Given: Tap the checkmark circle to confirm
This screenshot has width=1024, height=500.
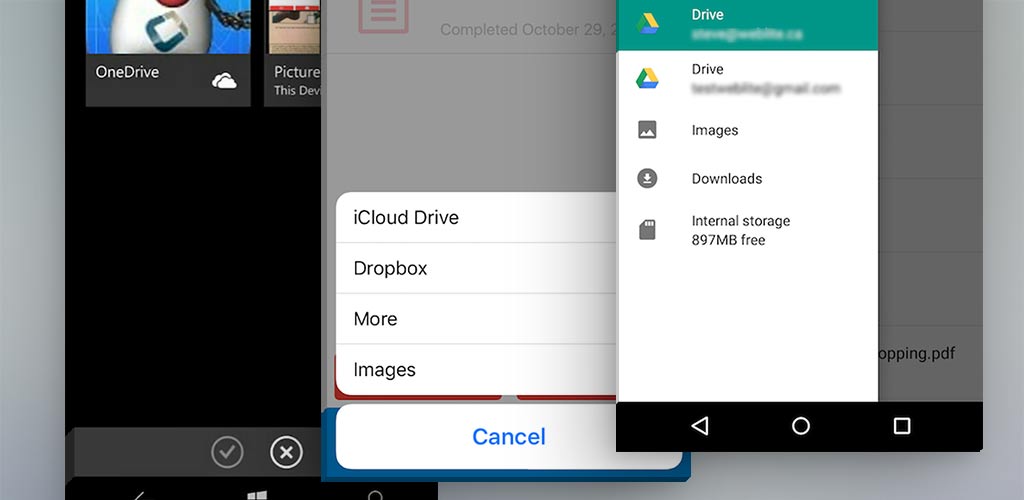Looking at the screenshot, I should coord(227,453).
